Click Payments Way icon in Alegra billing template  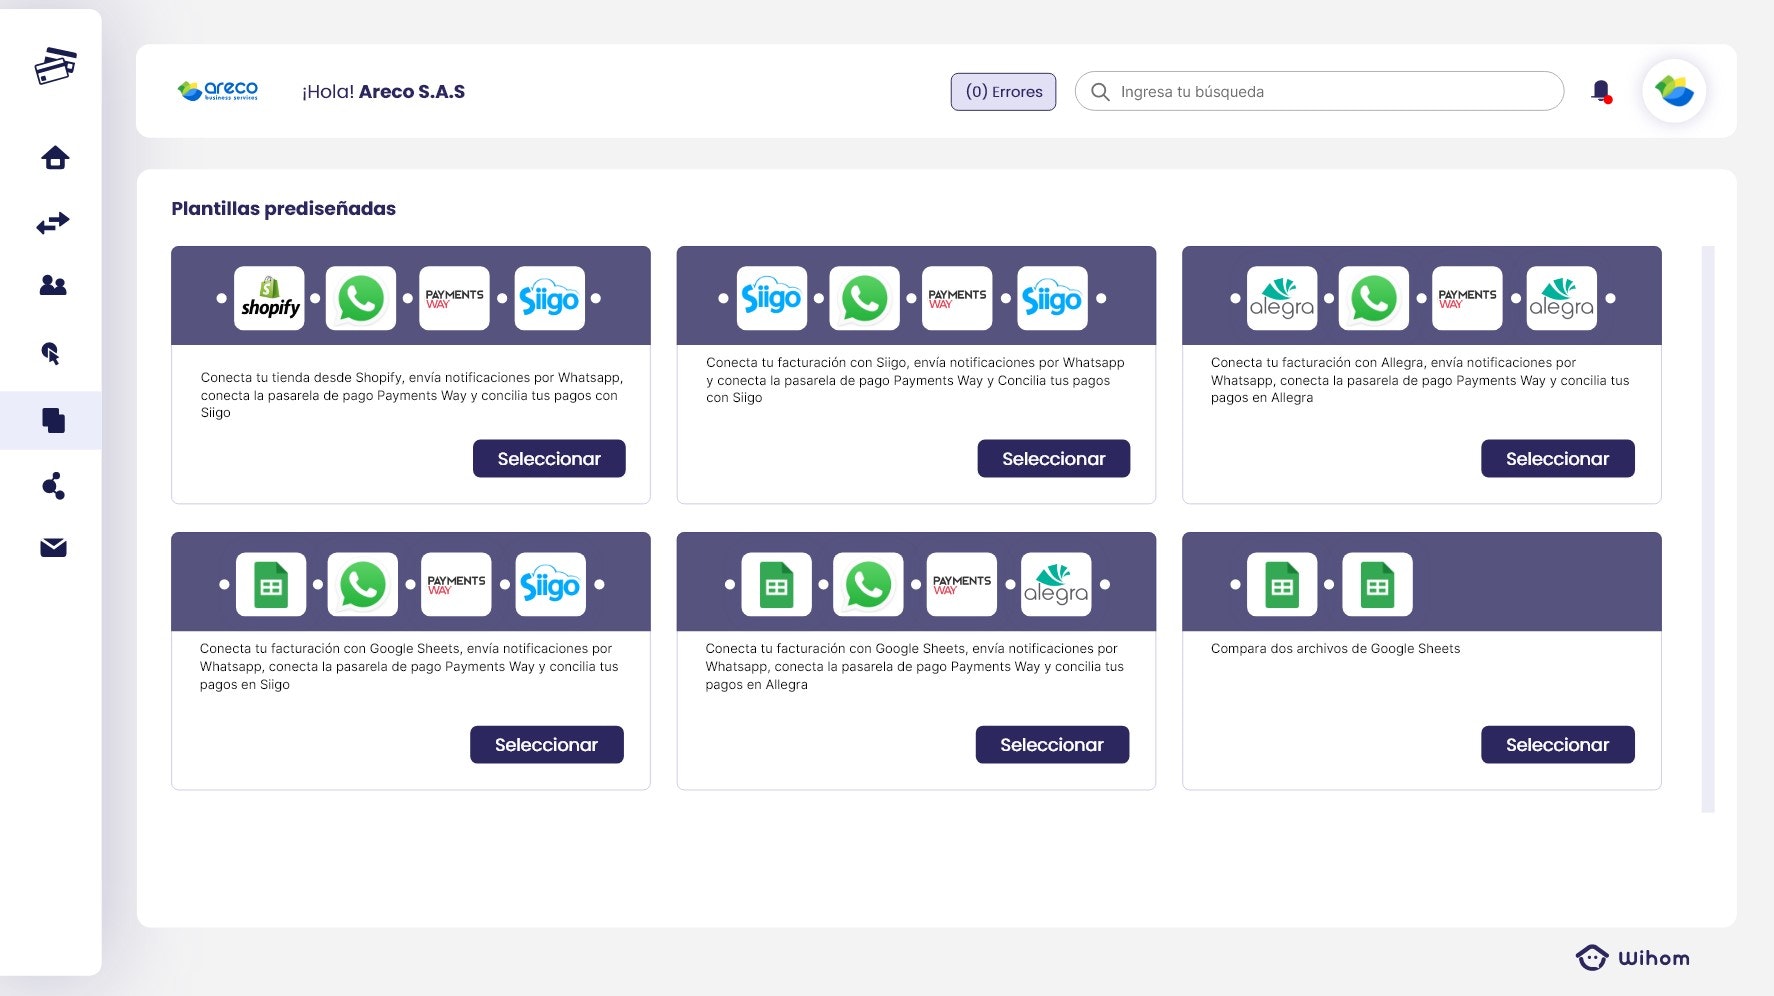coord(1467,298)
